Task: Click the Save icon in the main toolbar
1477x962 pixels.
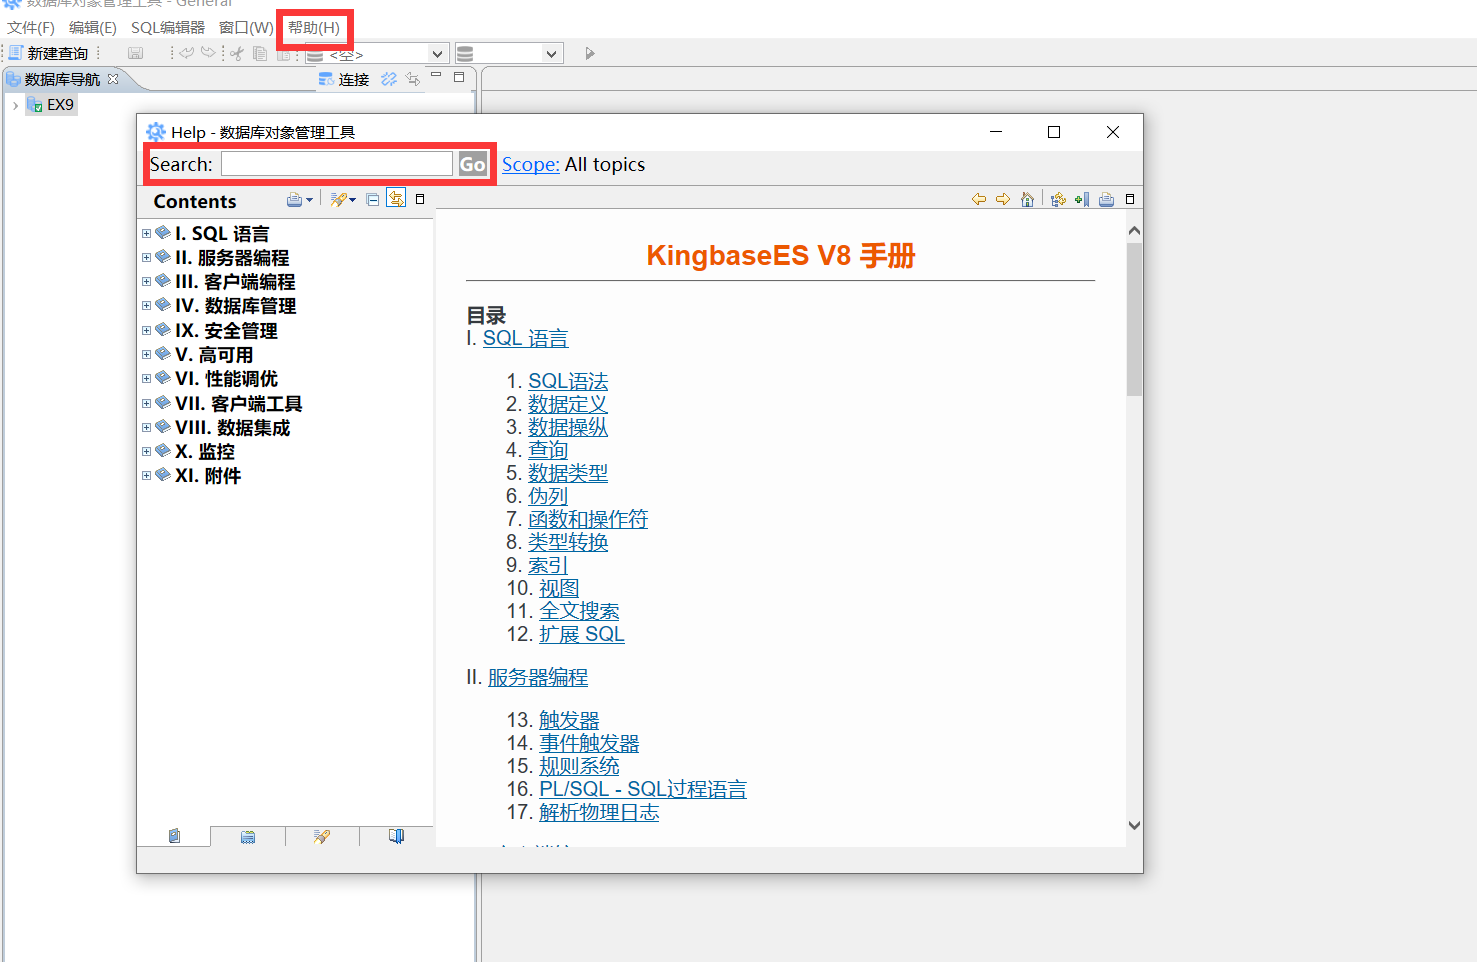Action: click(x=135, y=53)
